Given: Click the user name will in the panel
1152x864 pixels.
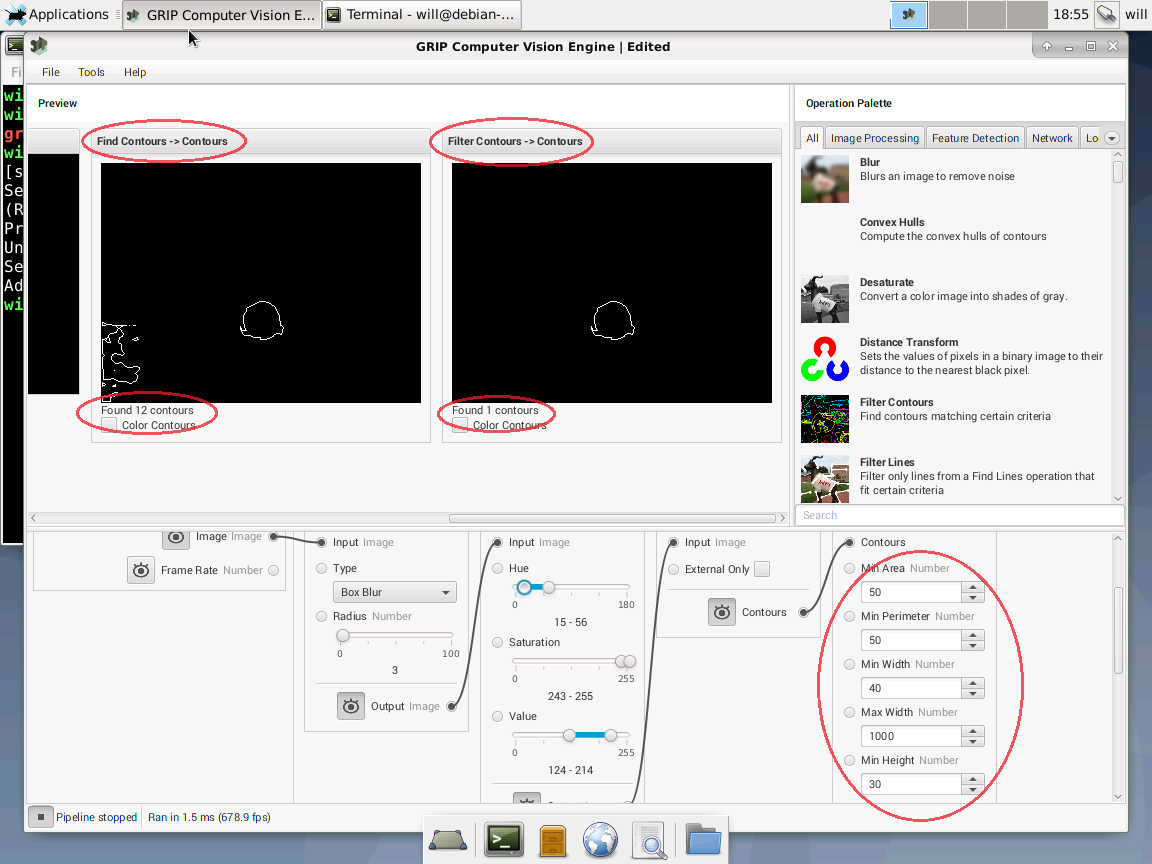Looking at the screenshot, I should (x=1135, y=15).
